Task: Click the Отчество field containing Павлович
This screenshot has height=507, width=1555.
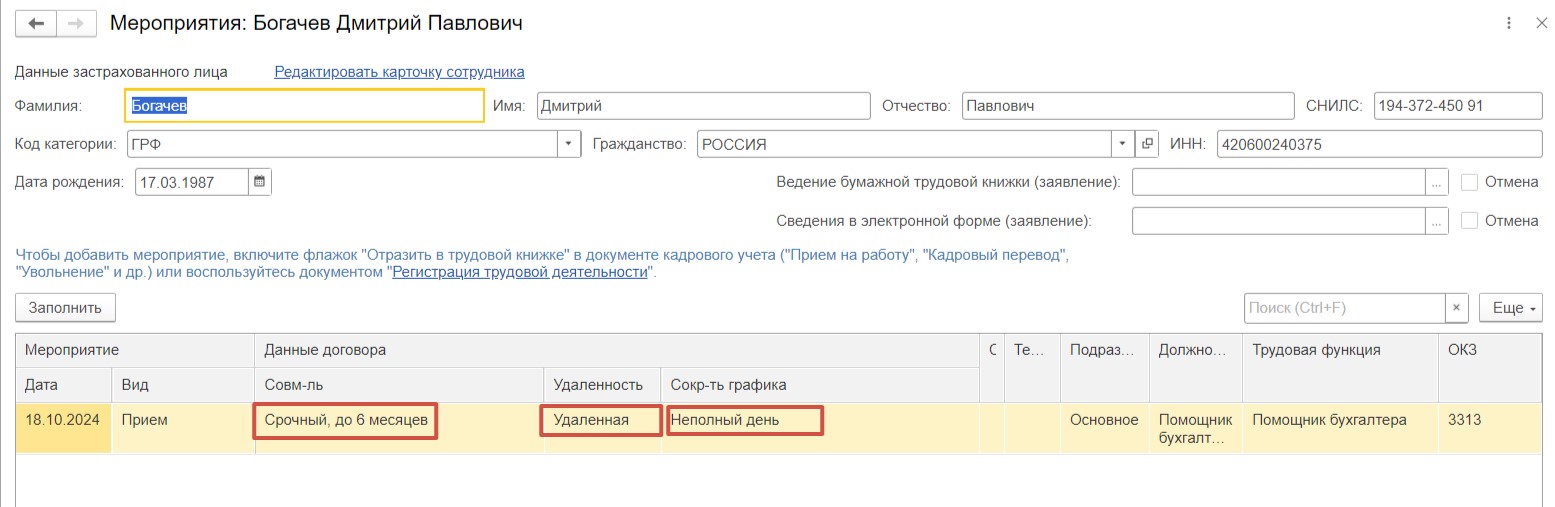Action: click(1128, 106)
